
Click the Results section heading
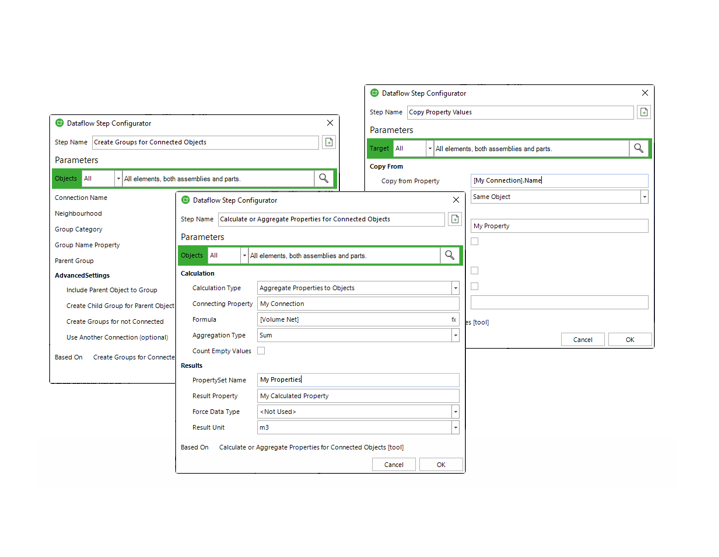click(x=191, y=365)
